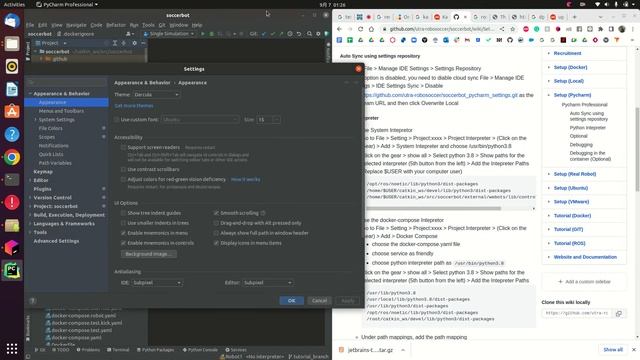Click font Size stepper field

(x=268, y=120)
